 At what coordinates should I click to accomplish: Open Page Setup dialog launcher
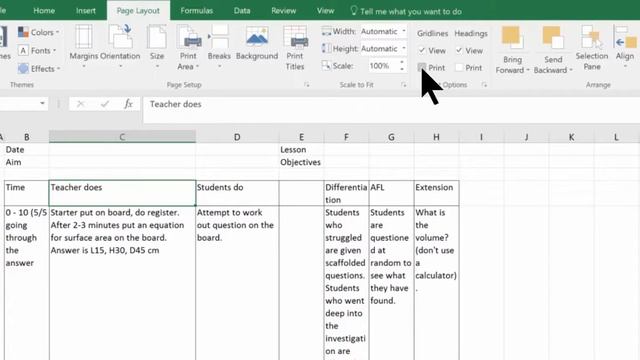pyautogui.click(x=307, y=85)
